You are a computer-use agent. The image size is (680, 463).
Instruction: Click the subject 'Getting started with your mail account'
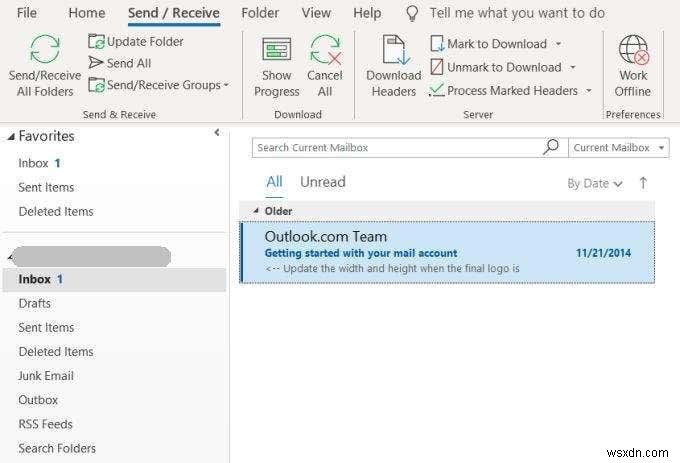click(x=361, y=253)
